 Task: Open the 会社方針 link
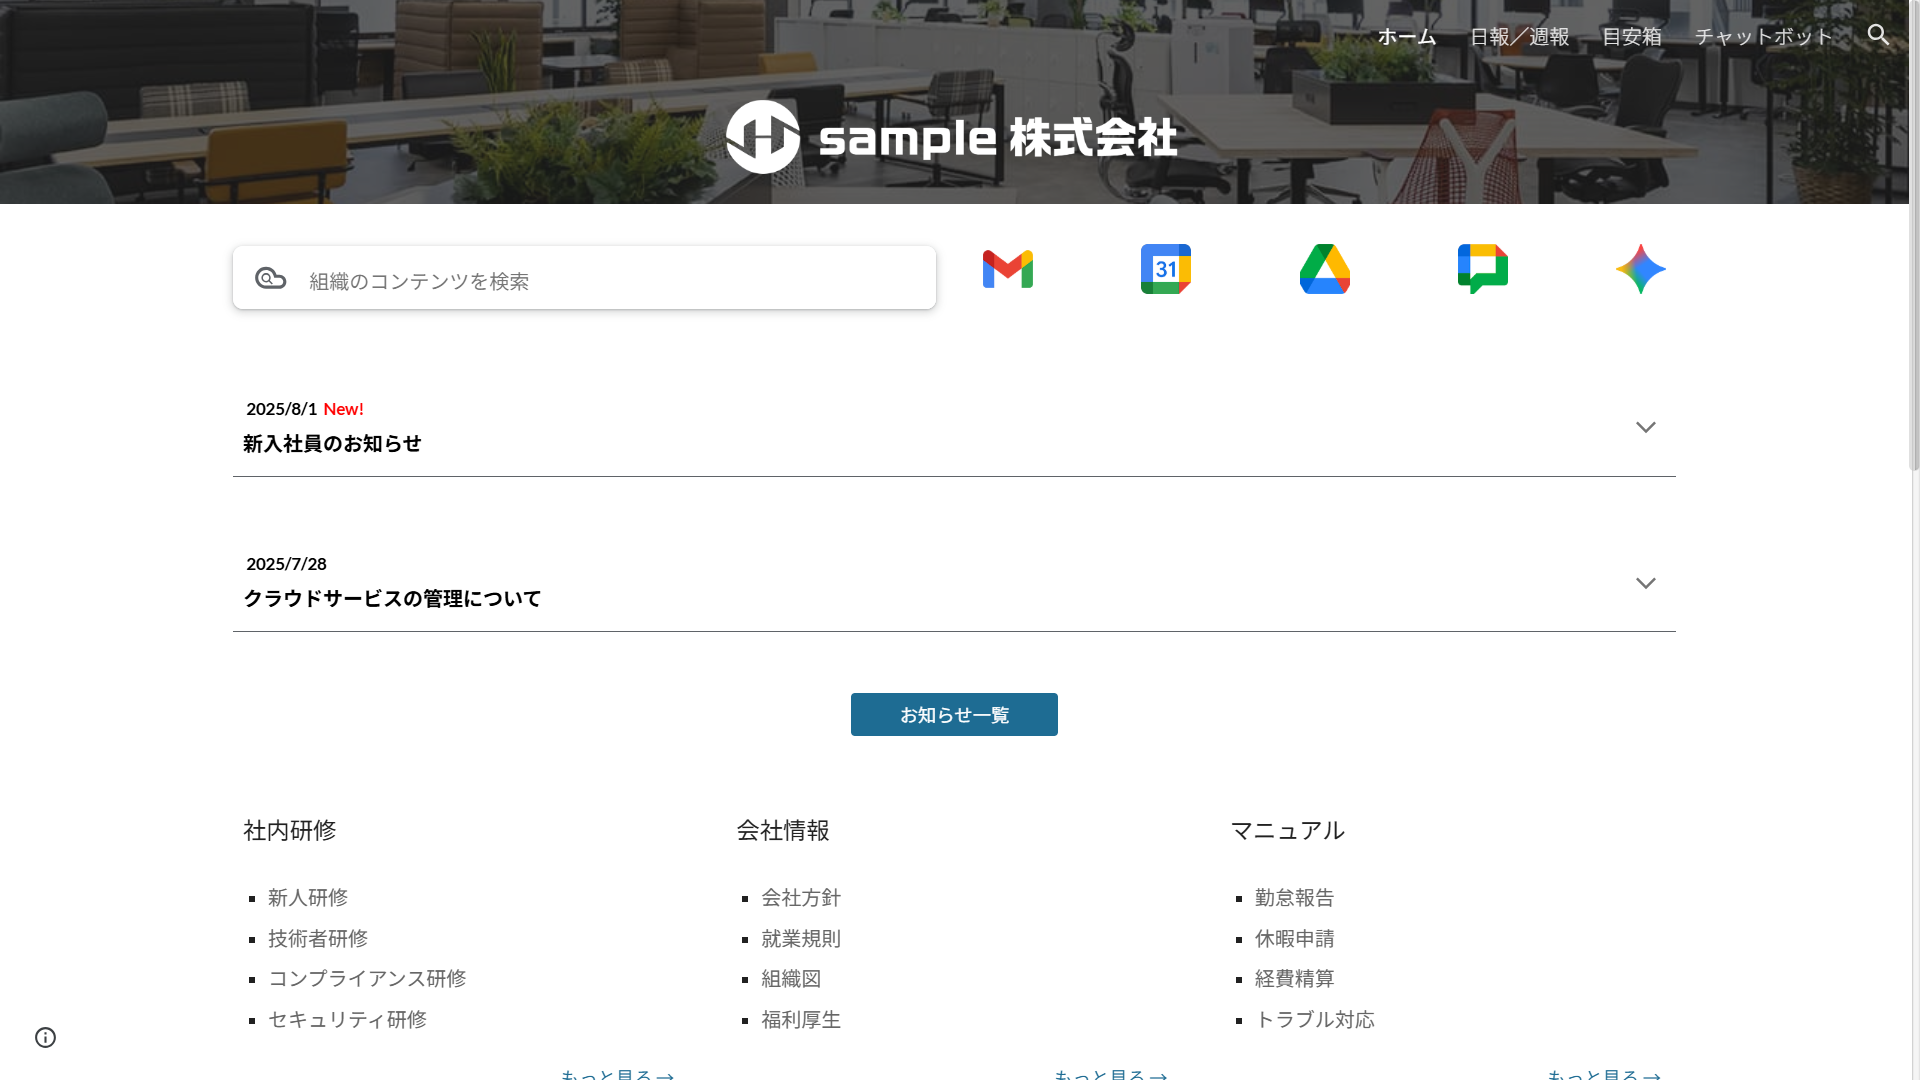801,898
